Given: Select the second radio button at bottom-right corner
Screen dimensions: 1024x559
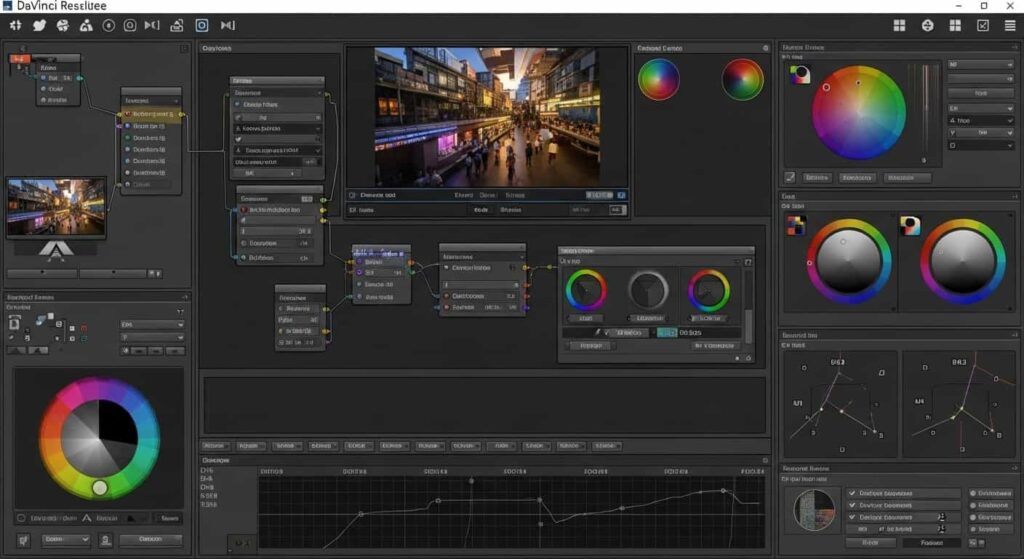Looking at the screenshot, I should tap(972, 505).
